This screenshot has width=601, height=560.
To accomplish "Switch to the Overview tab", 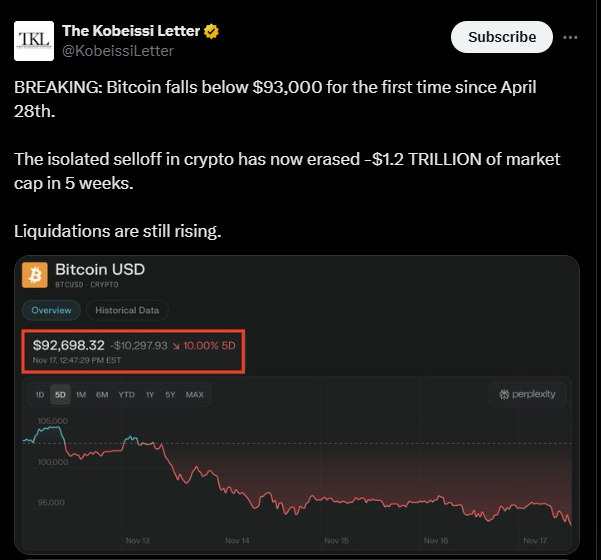I will tap(51, 310).
